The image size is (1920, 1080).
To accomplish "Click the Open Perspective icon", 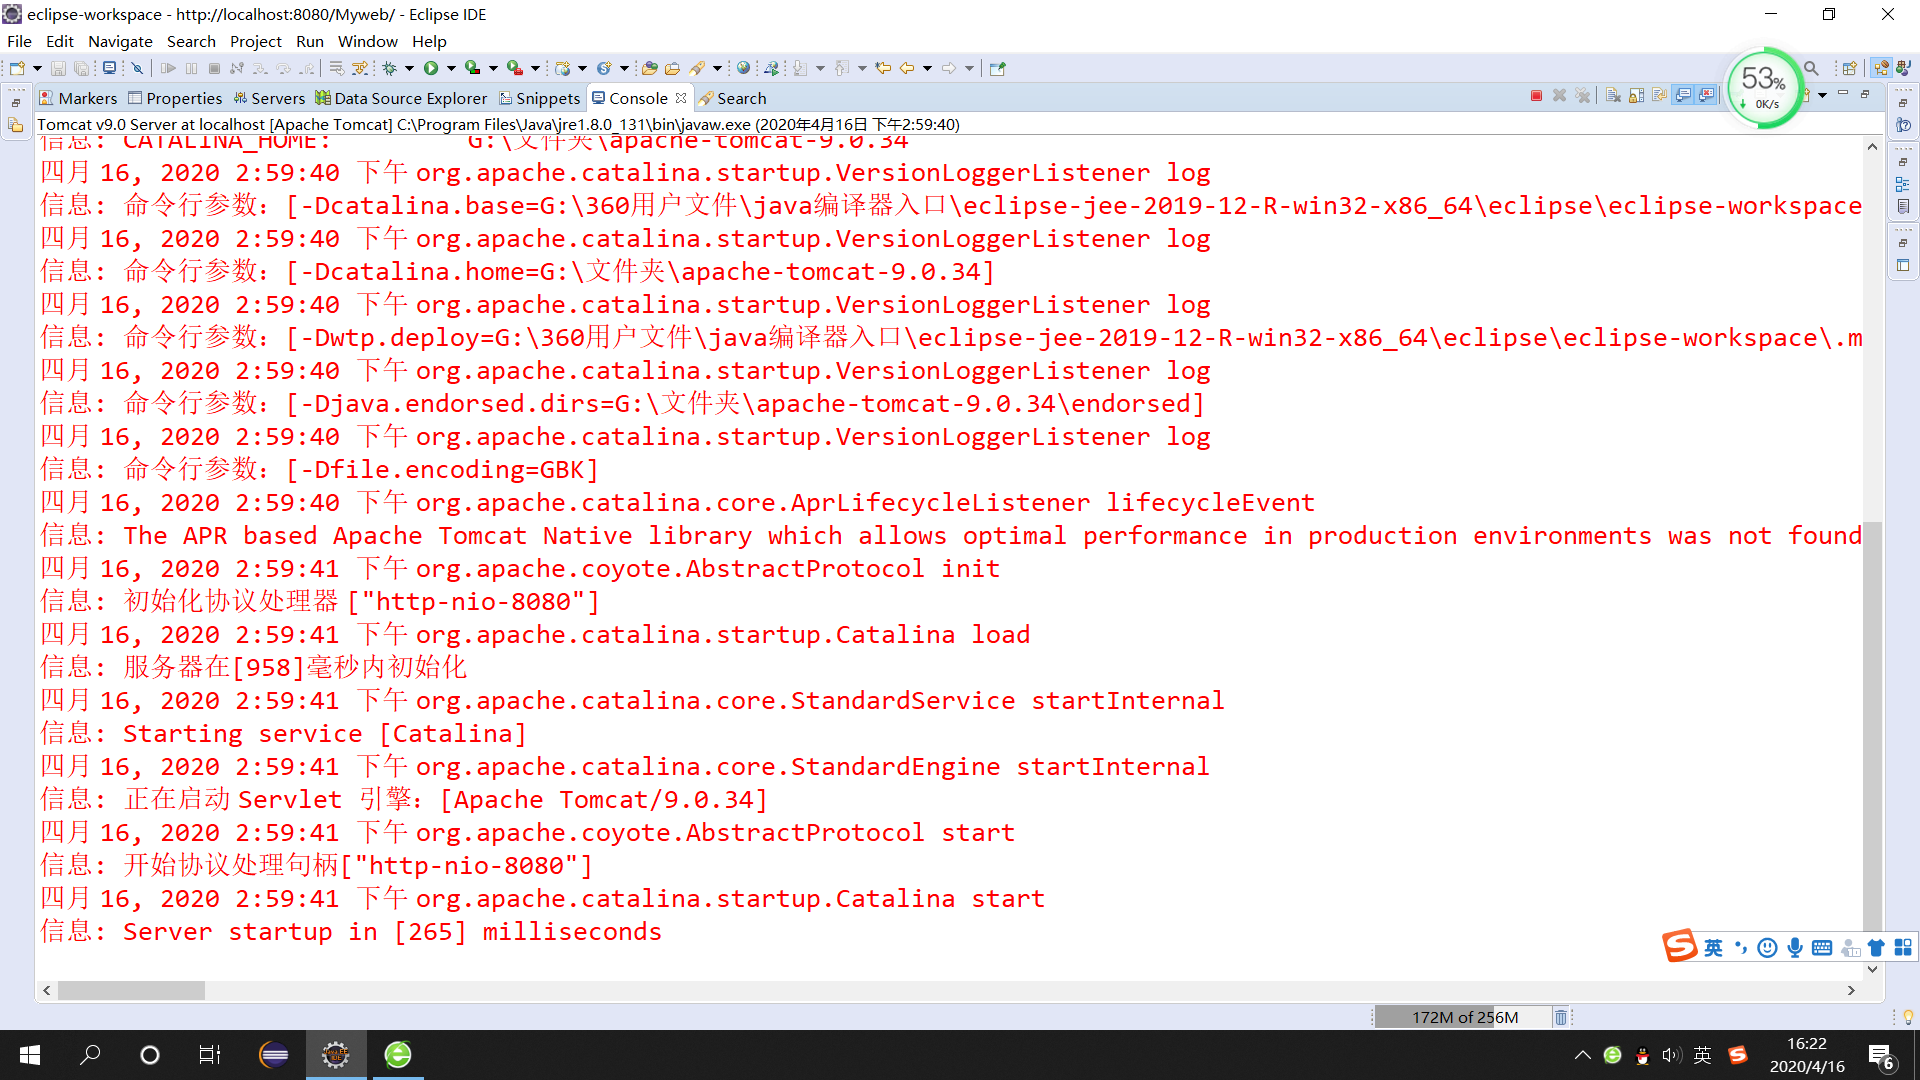I will (1850, 68).
